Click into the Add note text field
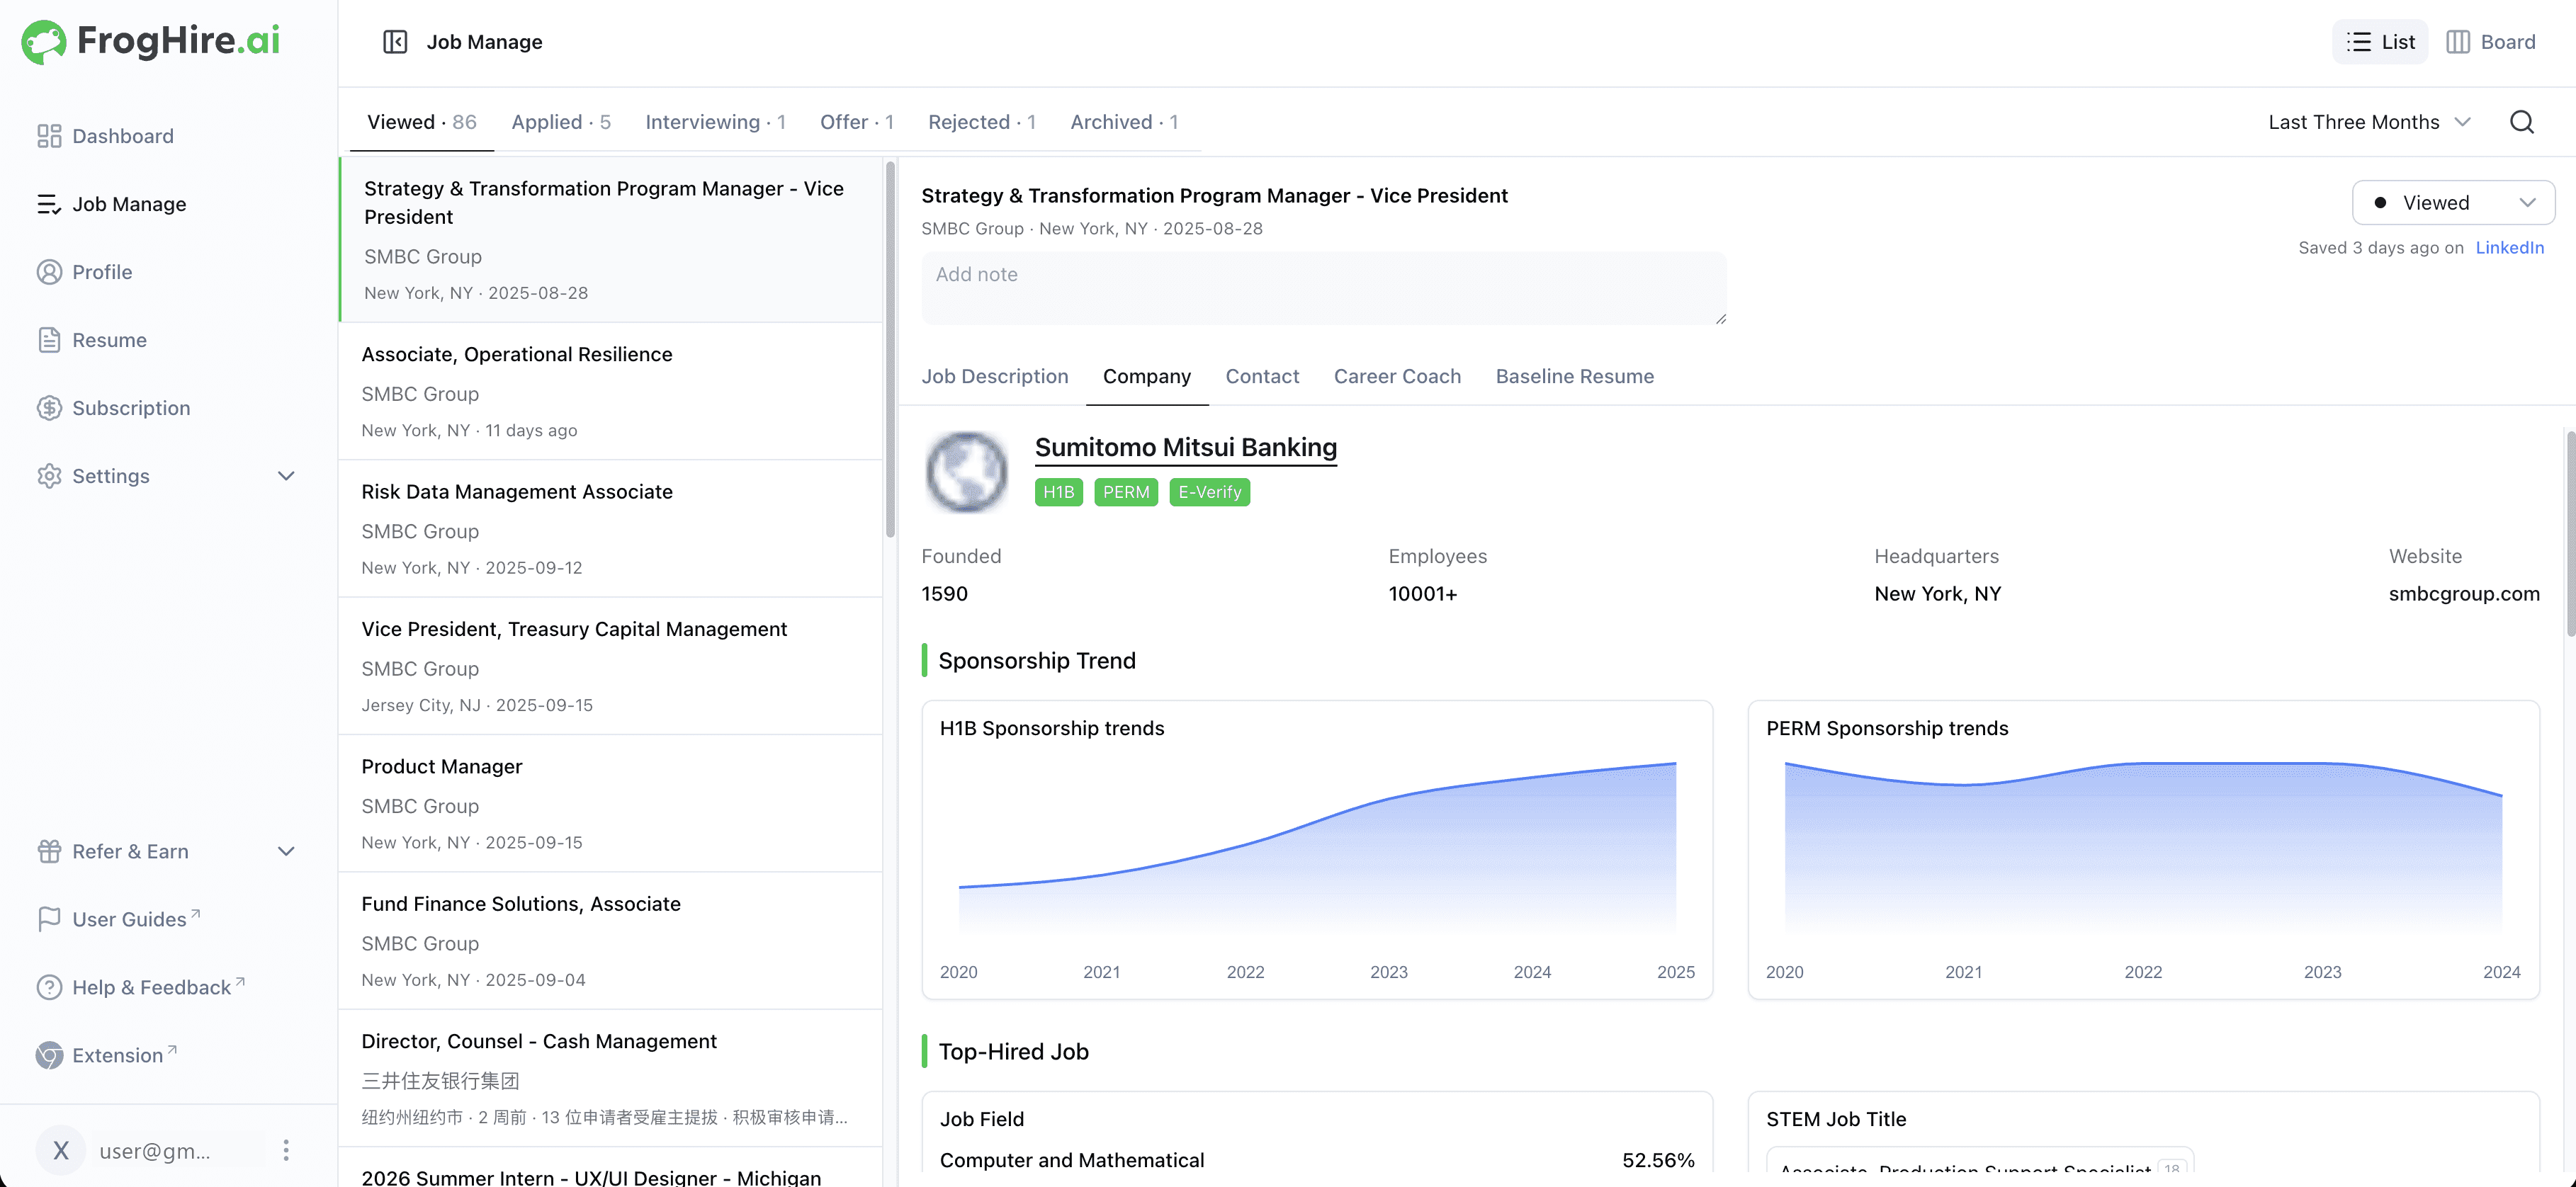 (x=1324, y=288)
